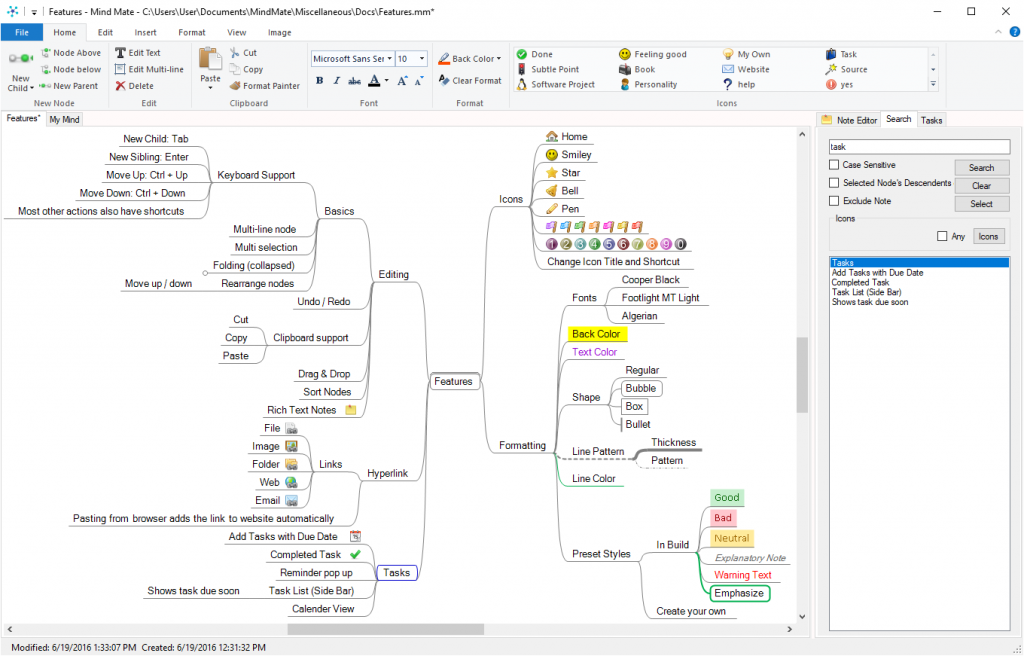Enable the Case Sensitive checkbox
Screen dimensions: 1024x656
pos(834,165)
